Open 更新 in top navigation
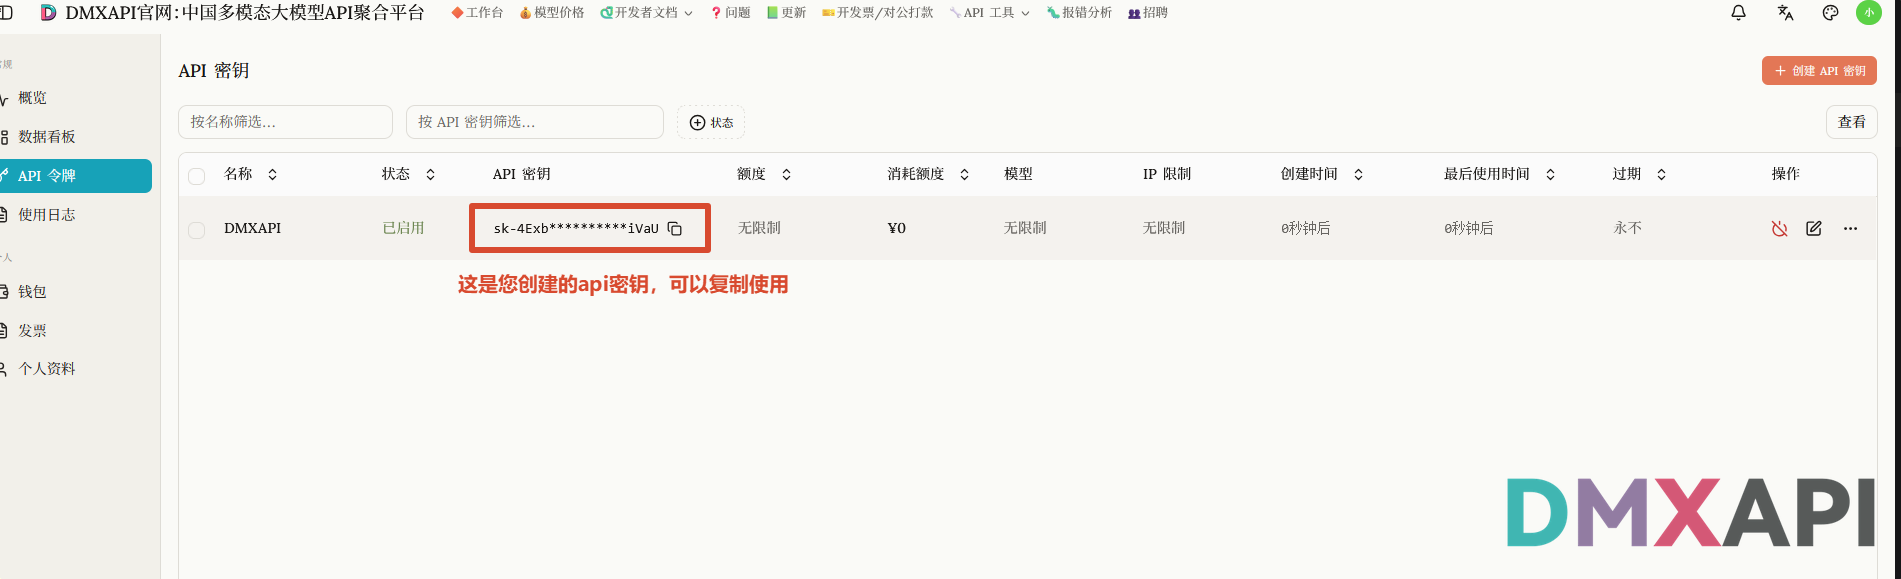Screen dimensions: 1901x579 pos(786,13)
